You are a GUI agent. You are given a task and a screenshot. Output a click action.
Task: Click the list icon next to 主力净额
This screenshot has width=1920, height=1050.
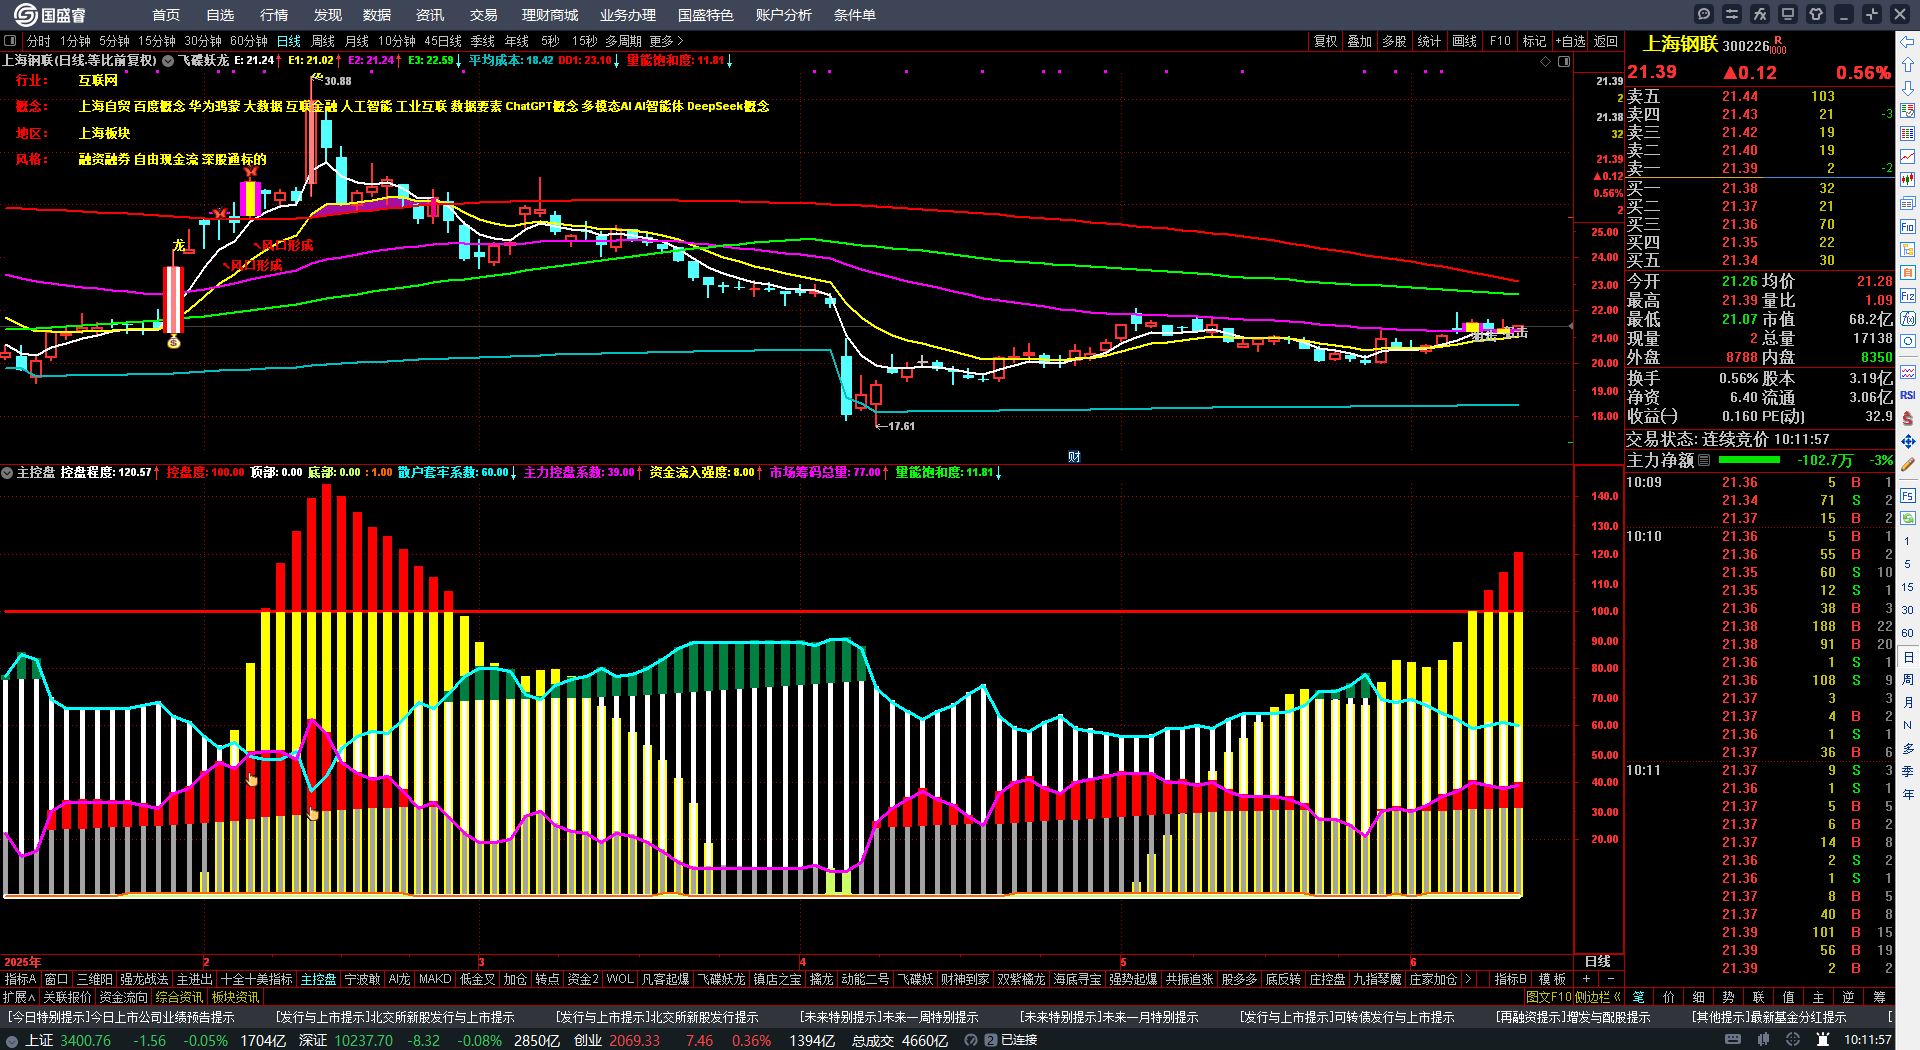point(1705,460)
